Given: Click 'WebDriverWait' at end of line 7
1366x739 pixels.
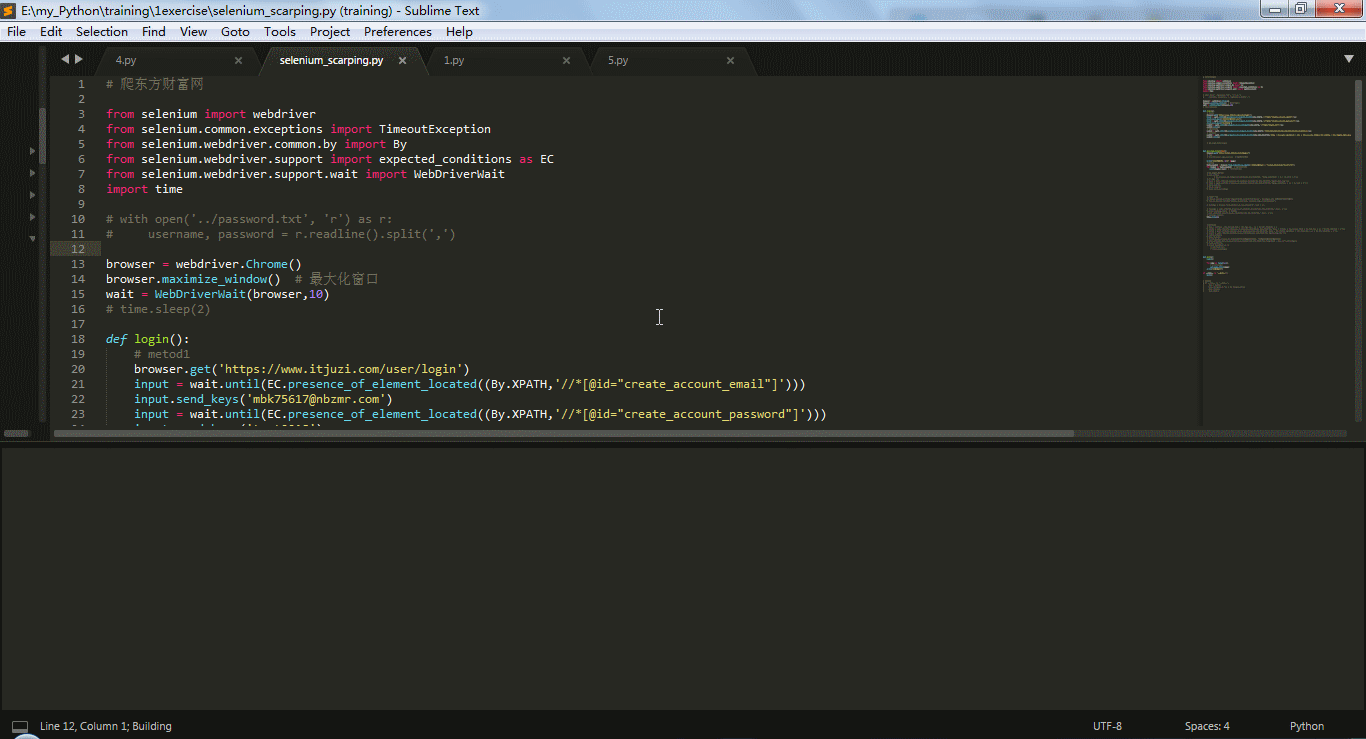Looking at the screenshot, I should coord(459,174).
